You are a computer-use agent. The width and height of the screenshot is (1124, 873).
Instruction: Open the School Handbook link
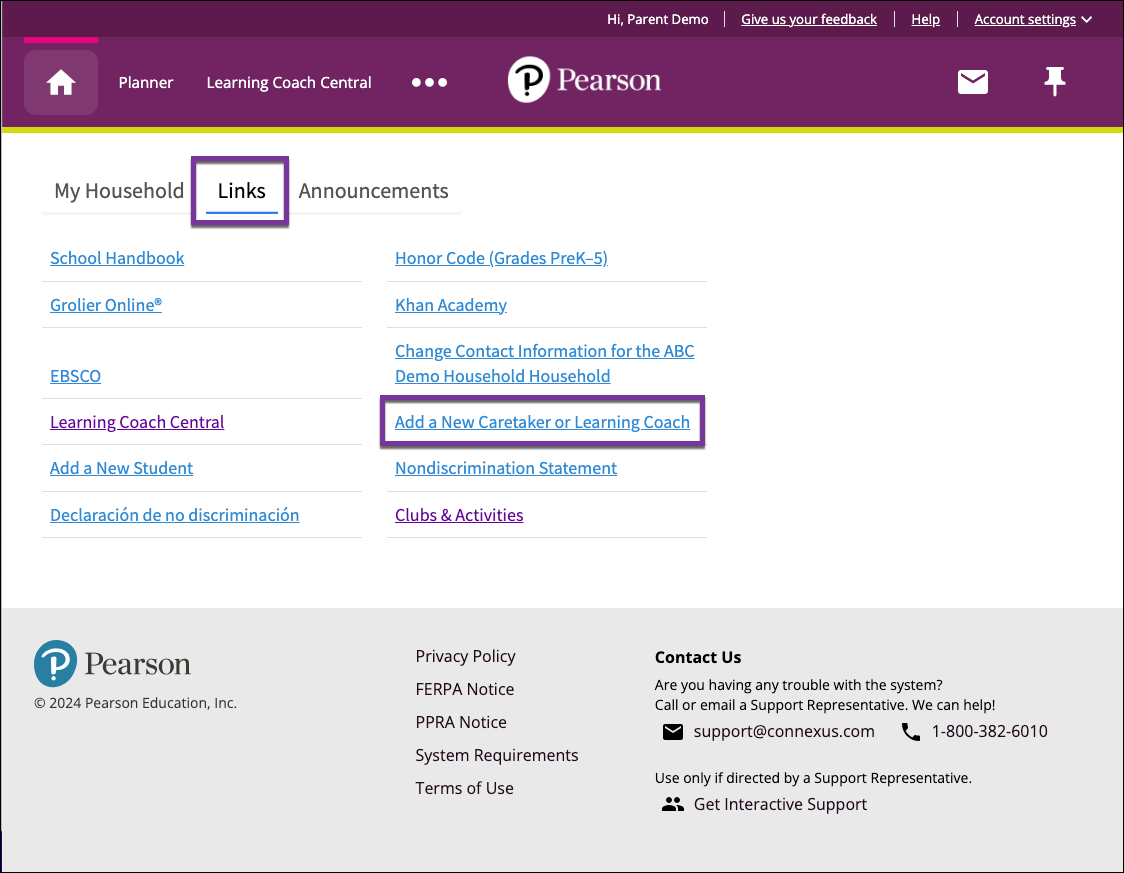click(117, 258)
